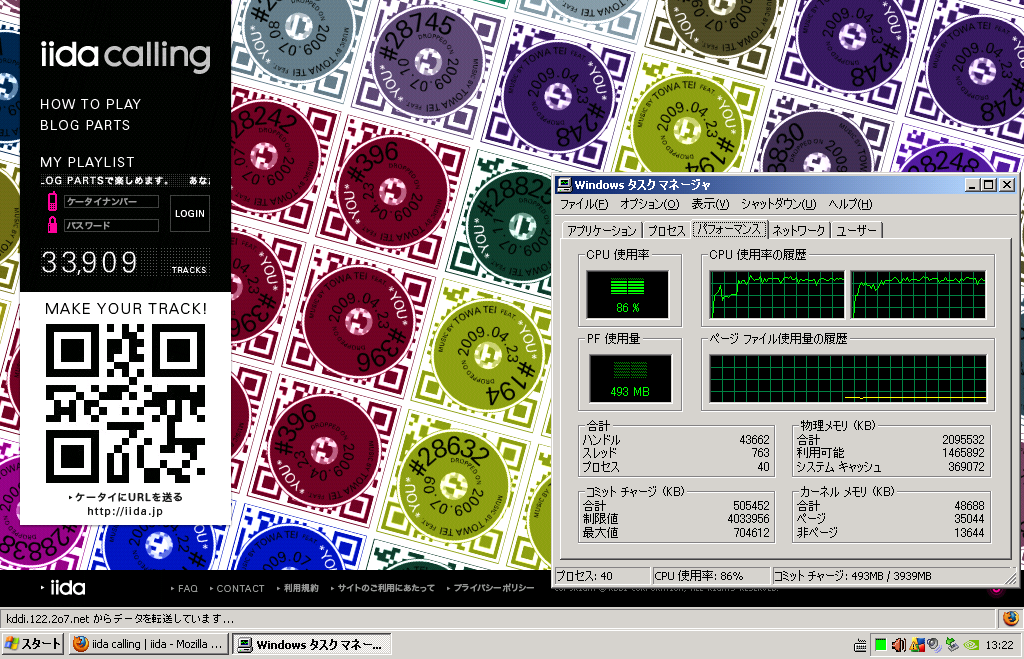
Task: Click the pink padlock icon beside password field
Action: click(x=52, y=225)
